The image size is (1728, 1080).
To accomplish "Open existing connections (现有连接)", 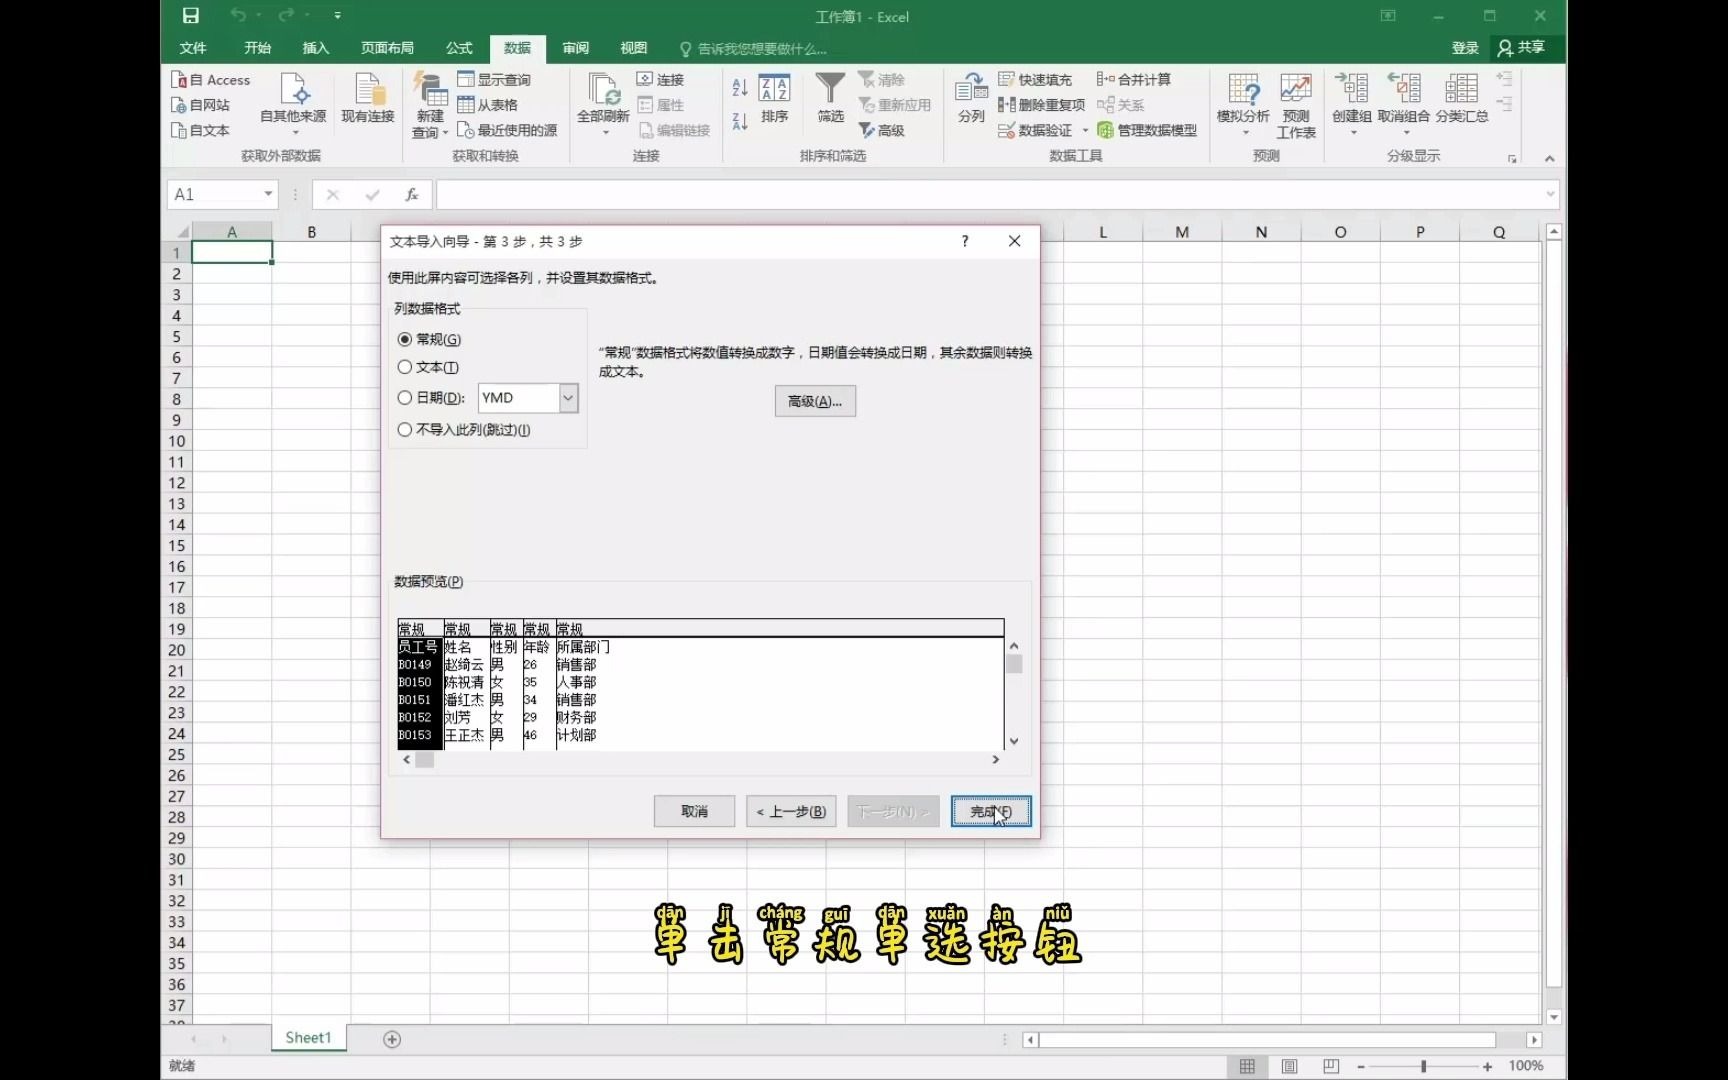I will coord(368,100).
